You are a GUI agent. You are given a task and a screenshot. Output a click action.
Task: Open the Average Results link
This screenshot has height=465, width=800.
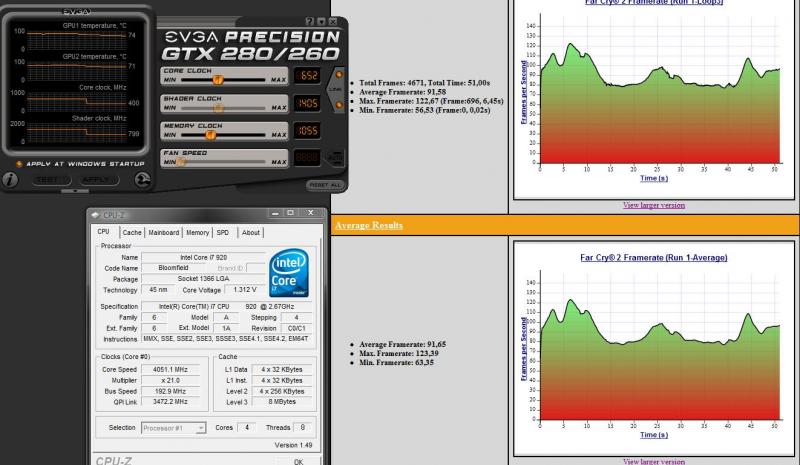pyautogui.click(x=369, y=226)
